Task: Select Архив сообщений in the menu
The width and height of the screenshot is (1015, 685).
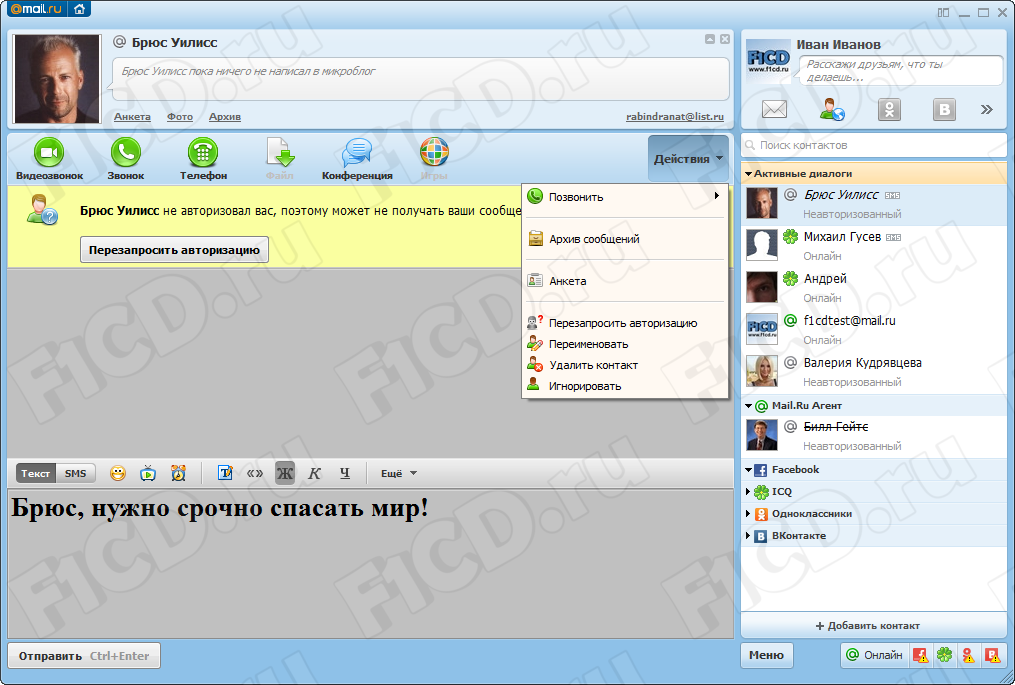Action: click(625, 239)
